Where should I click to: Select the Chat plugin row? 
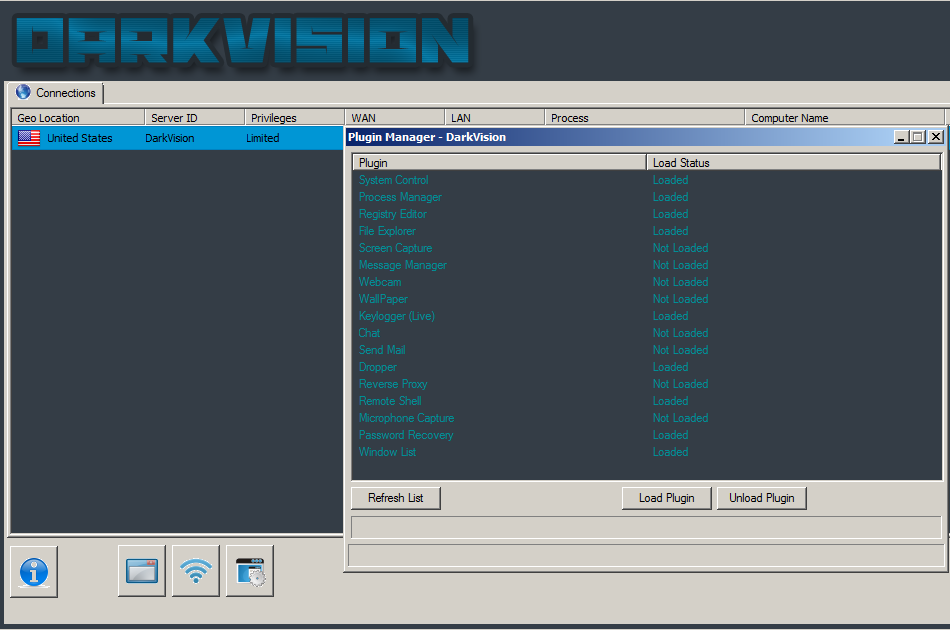coord(647,333)
